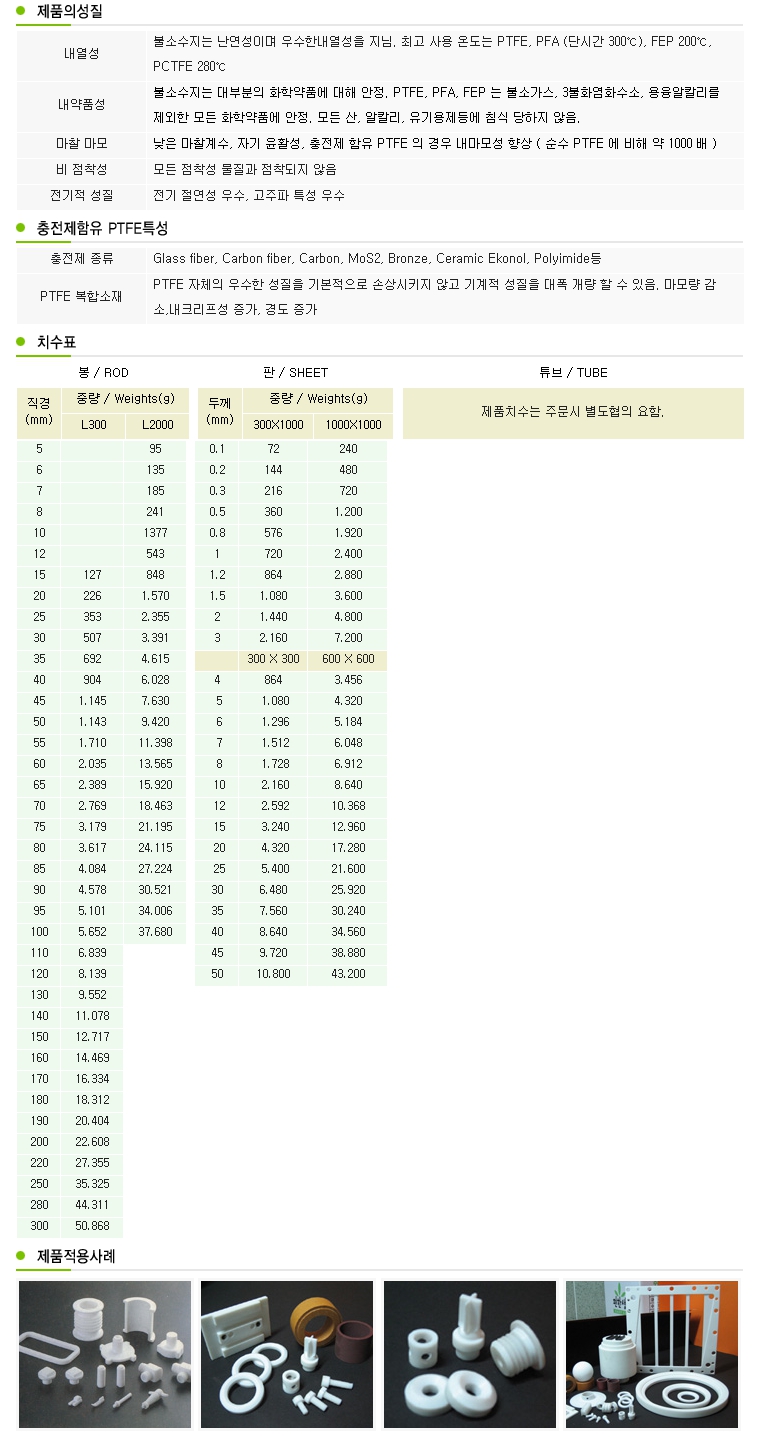Click the L300 column header
This screenshot has height=1437, width=761.
(x=92, y=425)
